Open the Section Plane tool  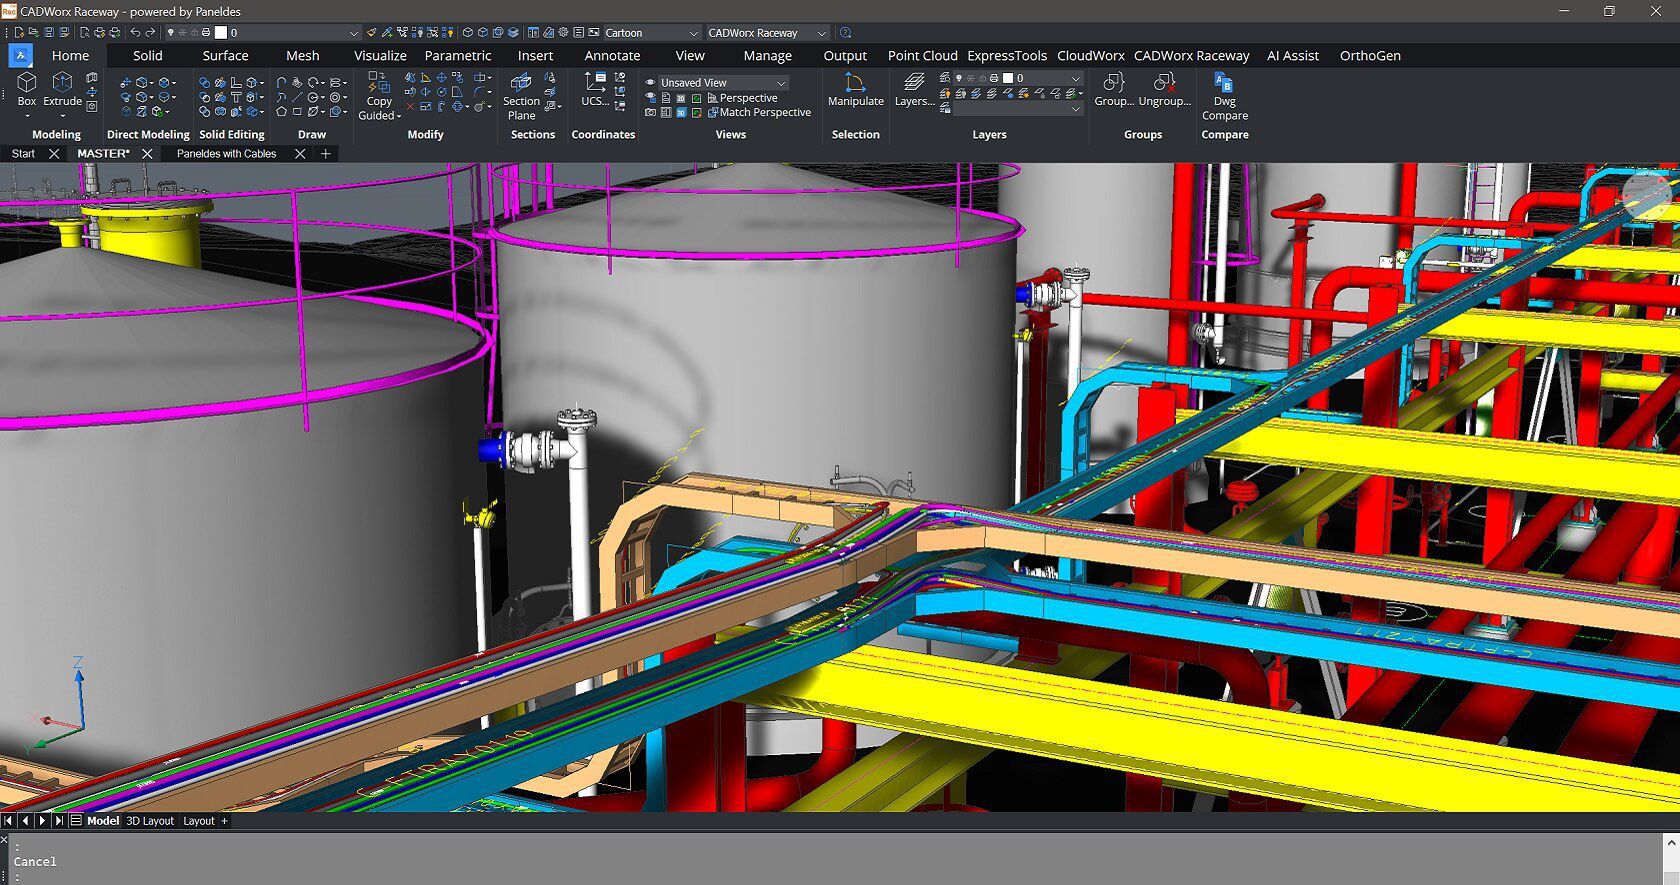[521, 96]
